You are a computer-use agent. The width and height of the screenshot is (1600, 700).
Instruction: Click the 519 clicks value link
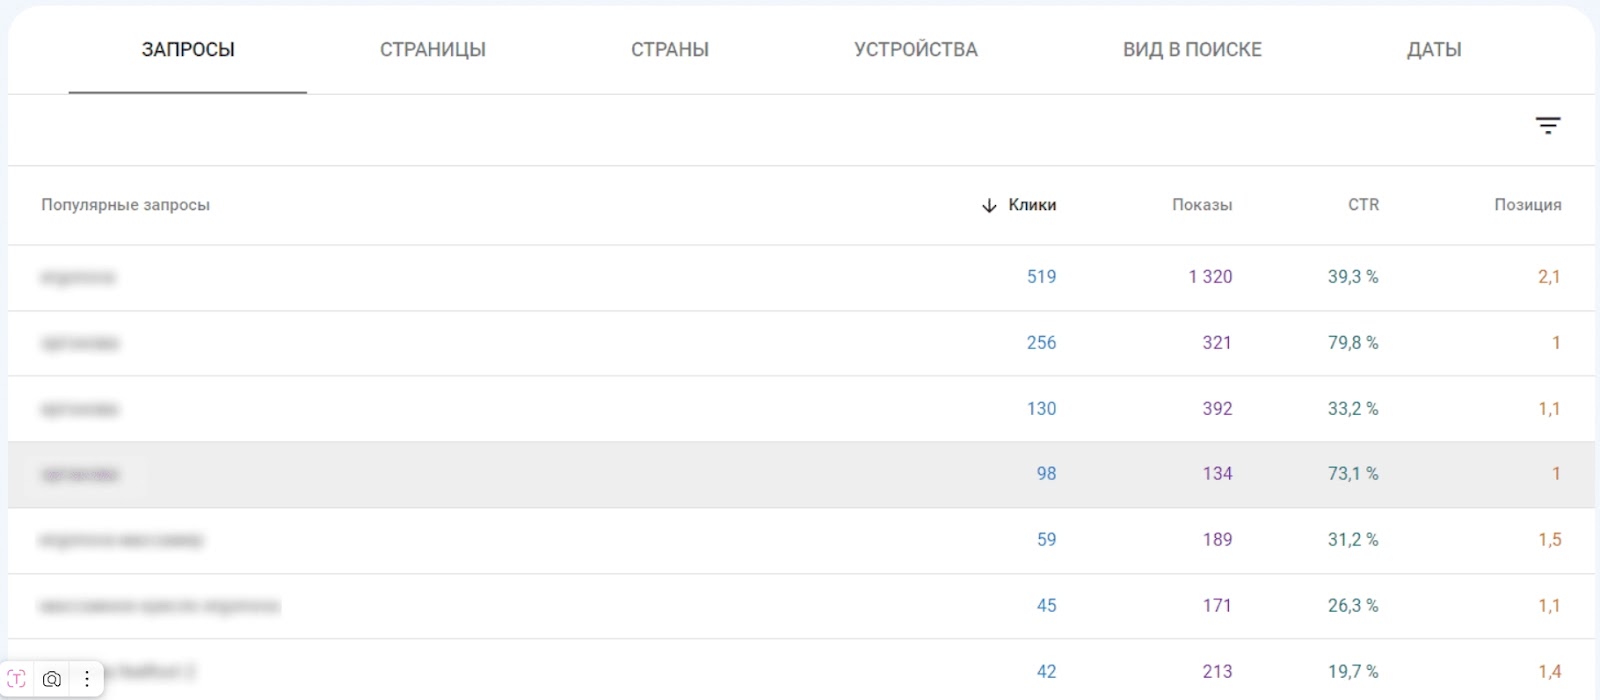coord(1042,277)
